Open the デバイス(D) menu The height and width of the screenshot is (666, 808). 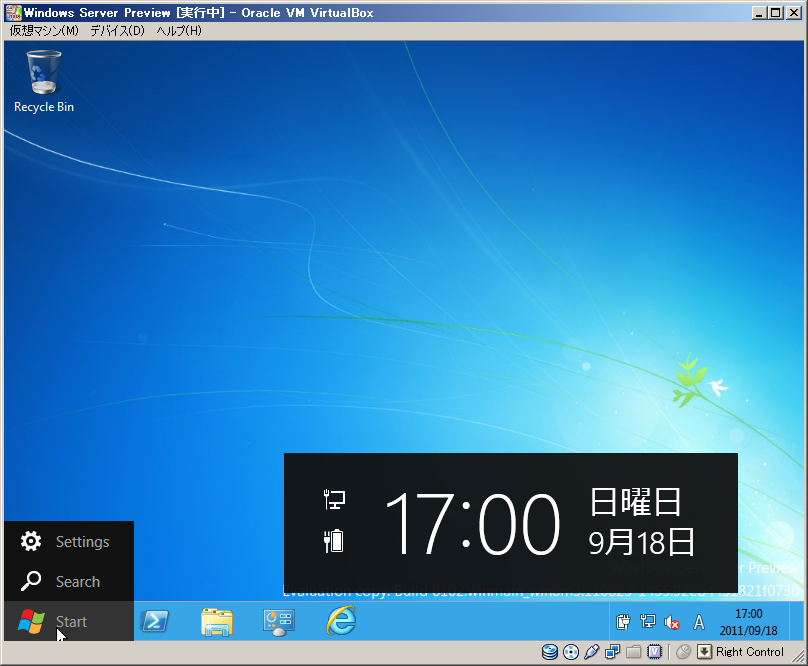coord(117,31)
